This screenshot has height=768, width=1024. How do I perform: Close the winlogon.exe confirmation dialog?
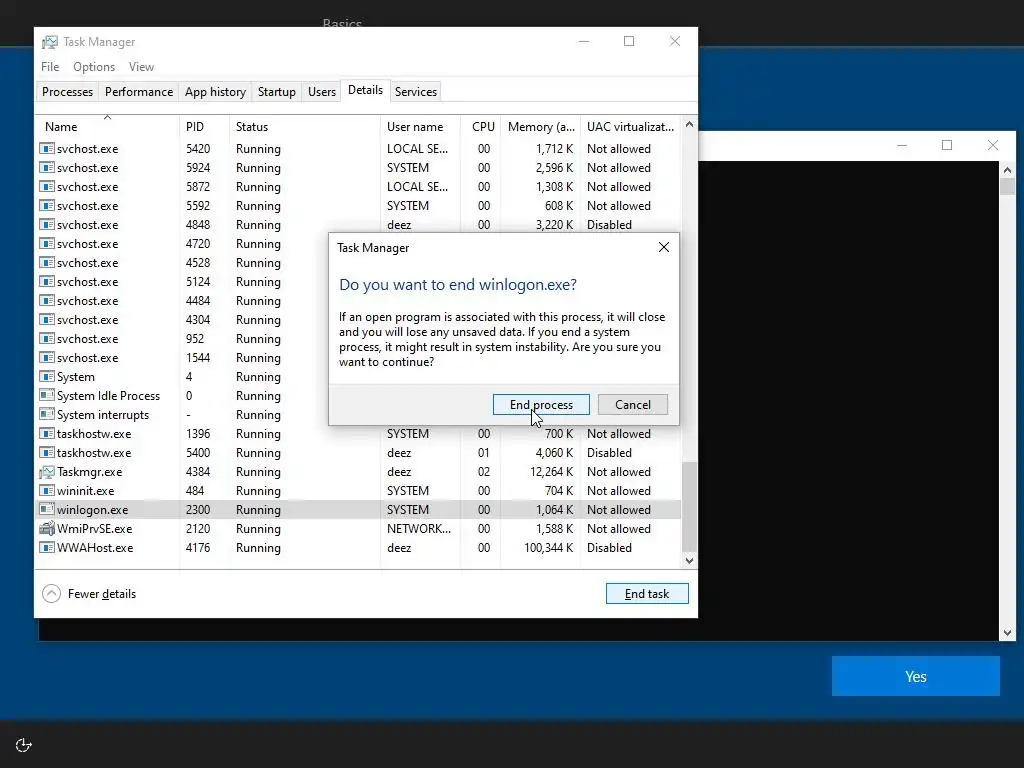coord(664,247)
